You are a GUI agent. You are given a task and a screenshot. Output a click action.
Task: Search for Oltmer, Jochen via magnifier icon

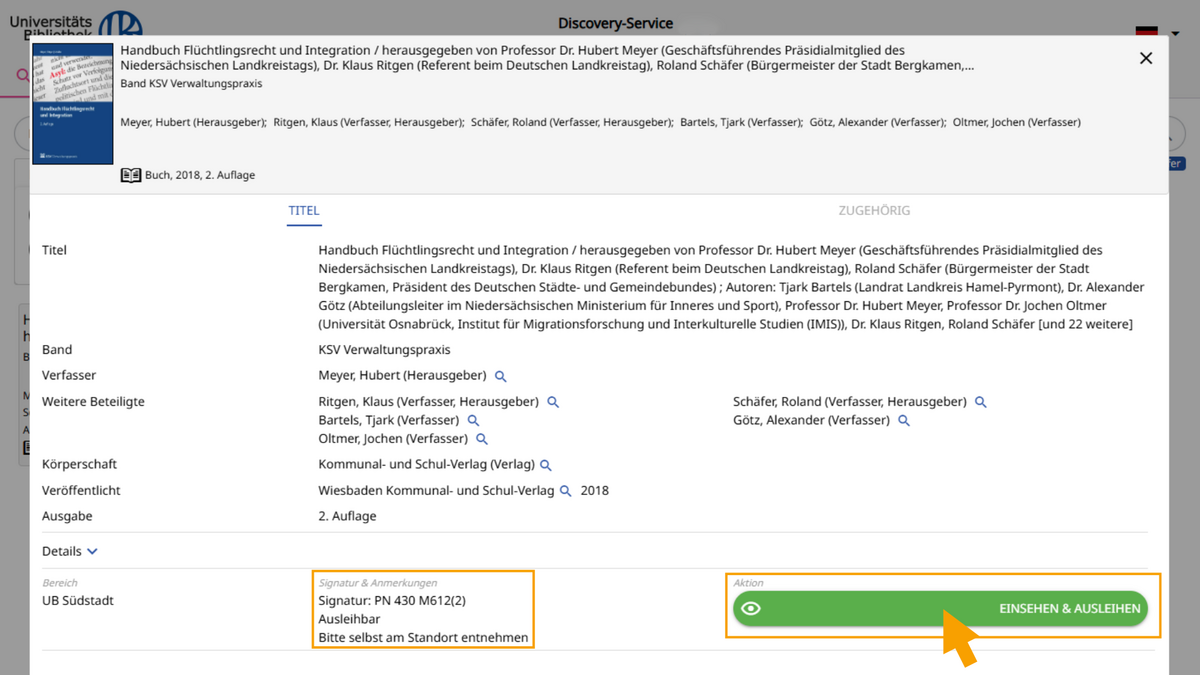click(x=482, y=439)
